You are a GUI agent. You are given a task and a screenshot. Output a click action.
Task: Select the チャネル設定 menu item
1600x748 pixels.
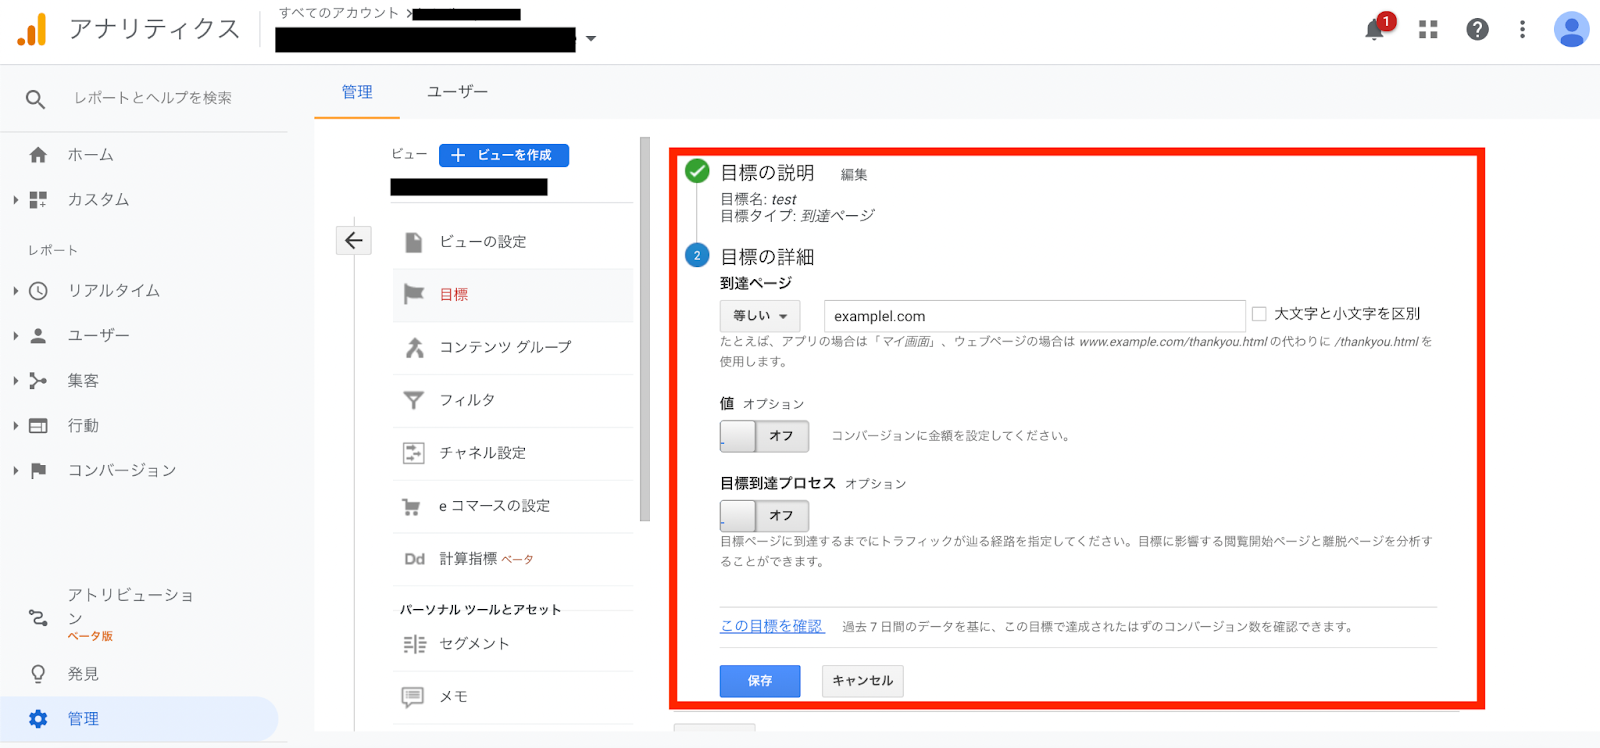coord(513,453)
